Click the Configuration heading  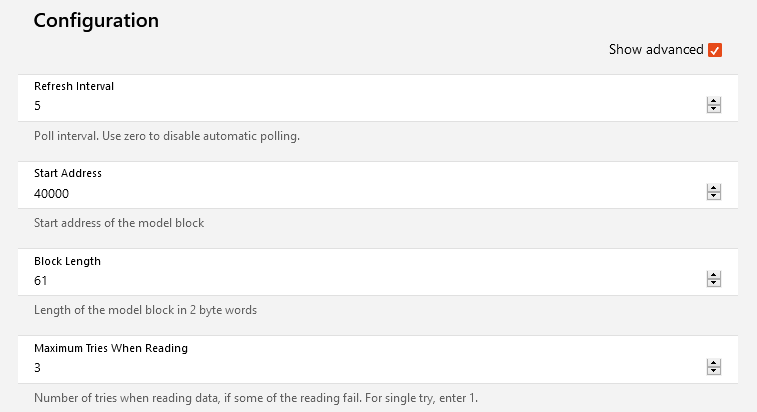pos(96,20)
